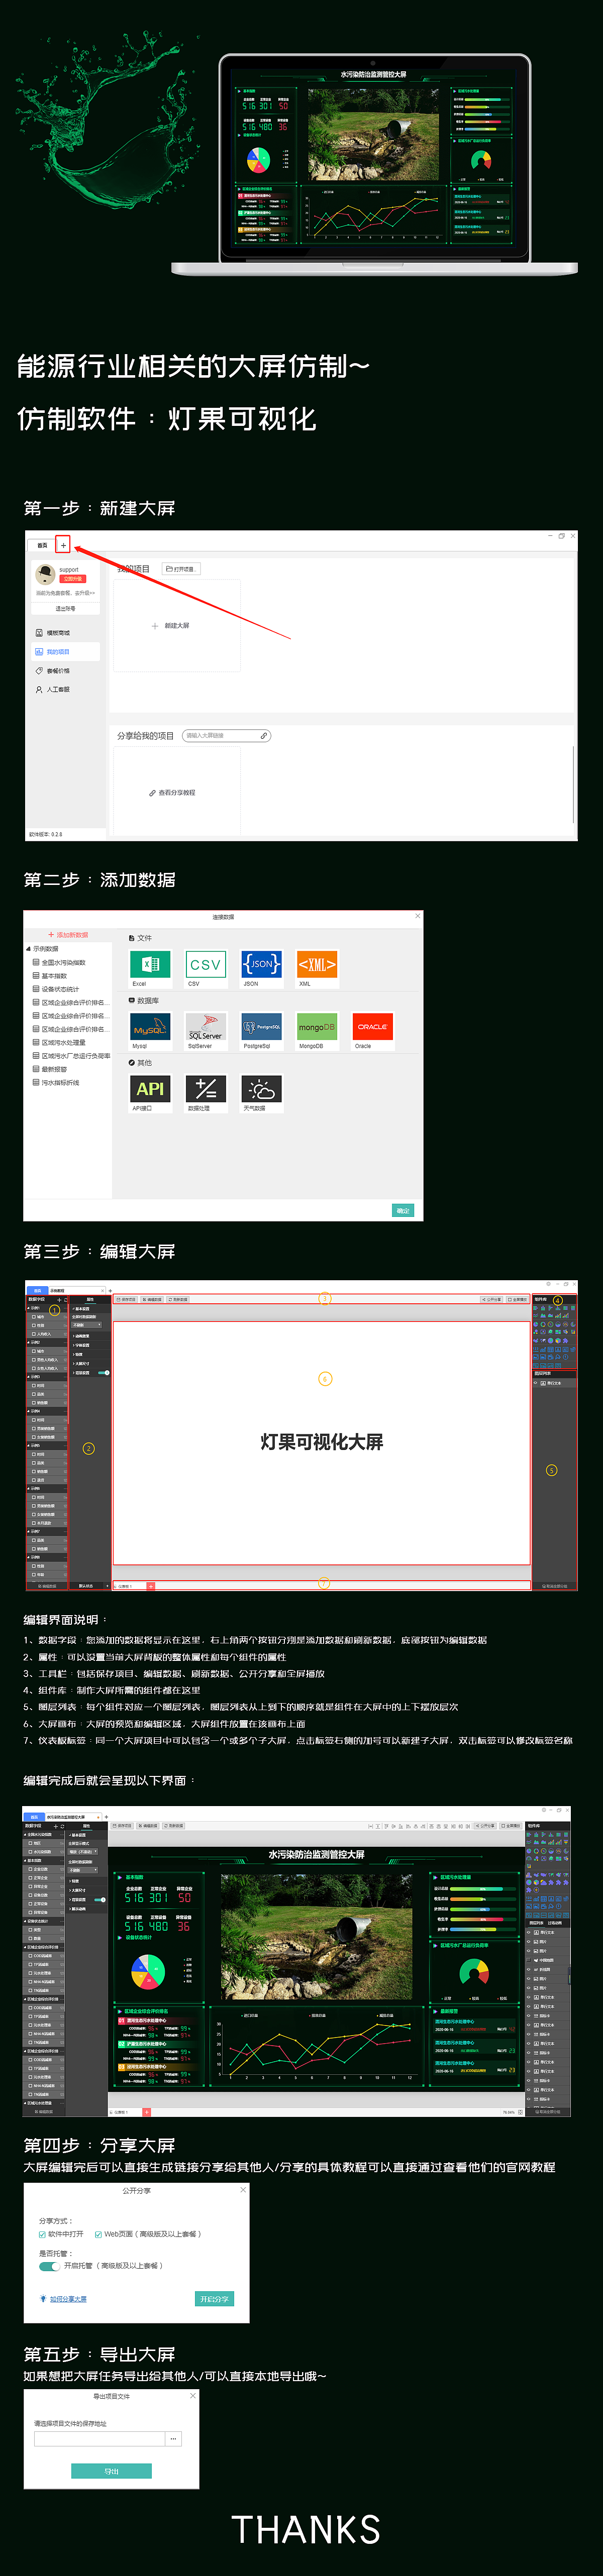
Task: Click the 新建大屏 card
Action: 176,626
